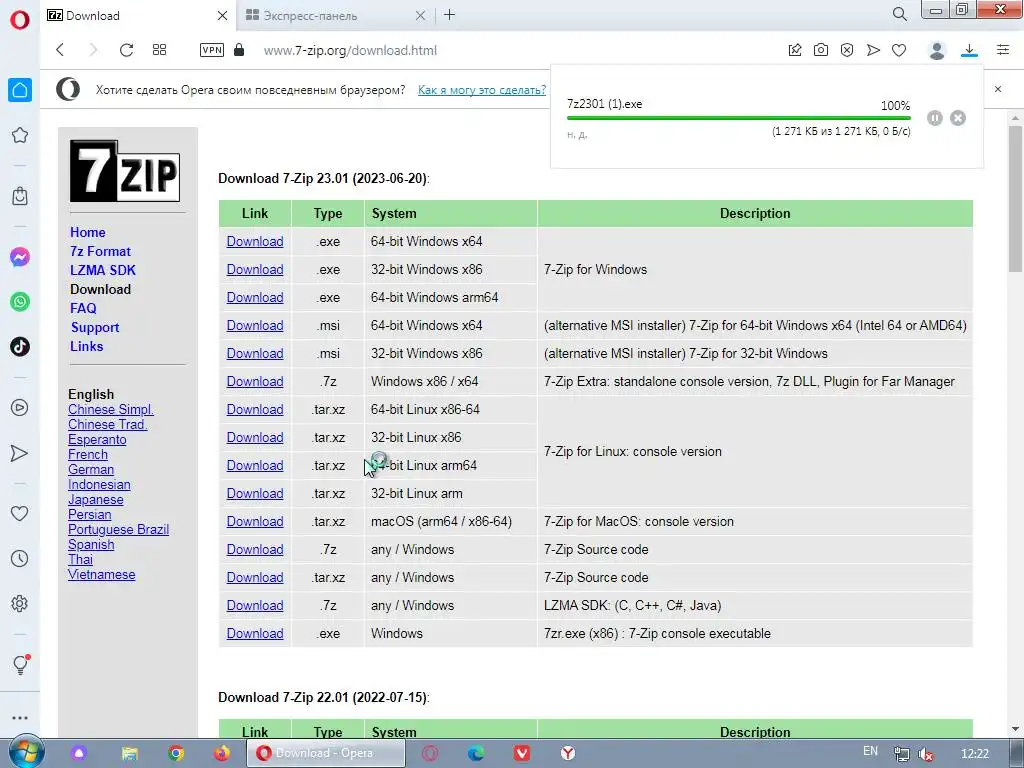Open the tab search magnifier
Image resolution: width=1024 pixels, height=768 pixels.
point(900,14)
